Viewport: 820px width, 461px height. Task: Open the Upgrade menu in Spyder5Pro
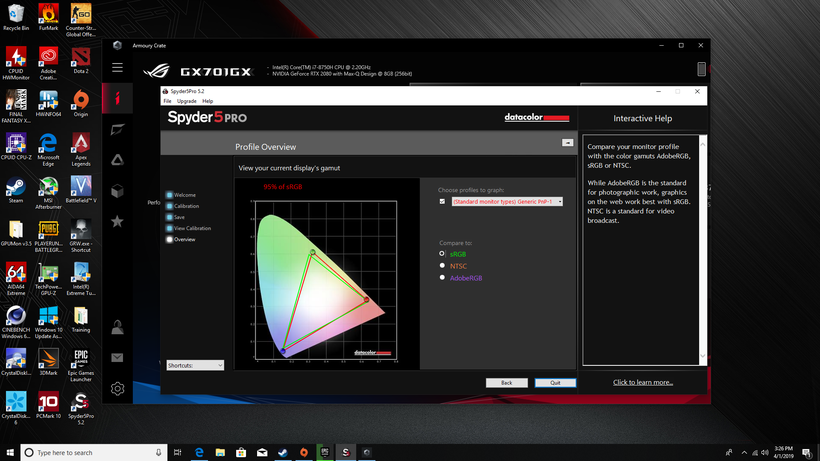tap(186, 101)
